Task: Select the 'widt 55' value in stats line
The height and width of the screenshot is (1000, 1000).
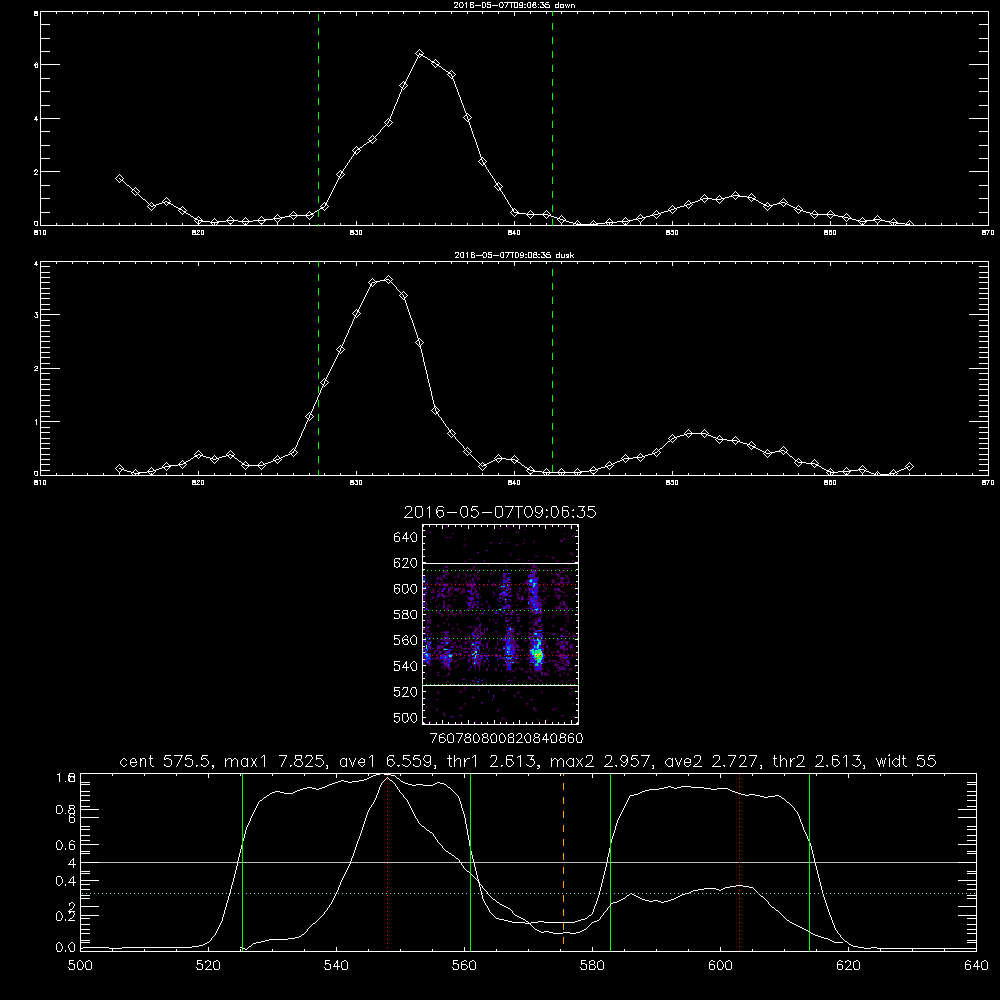Action: (x=906, y=761)
